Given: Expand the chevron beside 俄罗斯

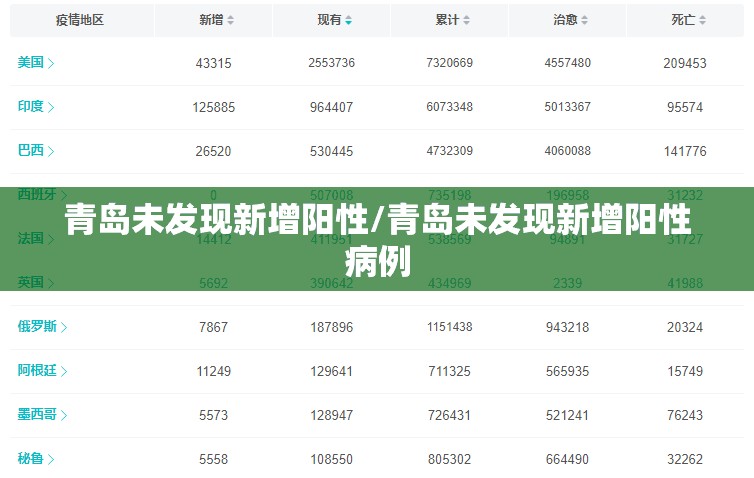Looking at the screenshot, I should pos(64,327).
